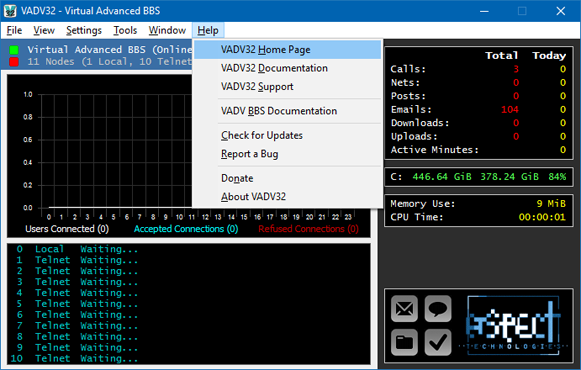Click the checkmark icon button
Screen dimensions: 581x370
pyautogui.click(x=438, y=342)
